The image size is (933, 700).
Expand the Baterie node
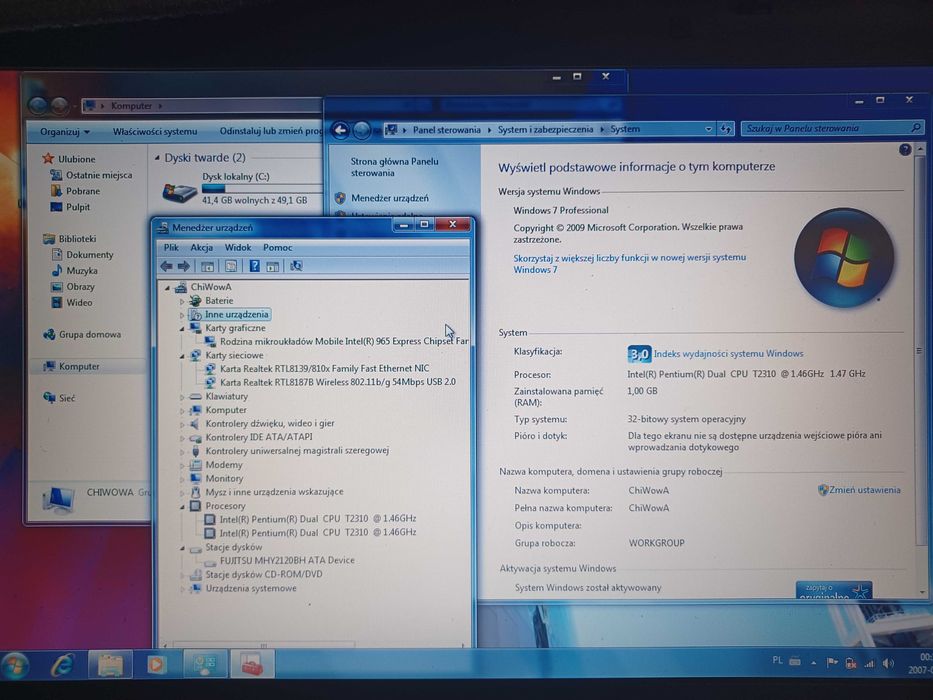182,301
